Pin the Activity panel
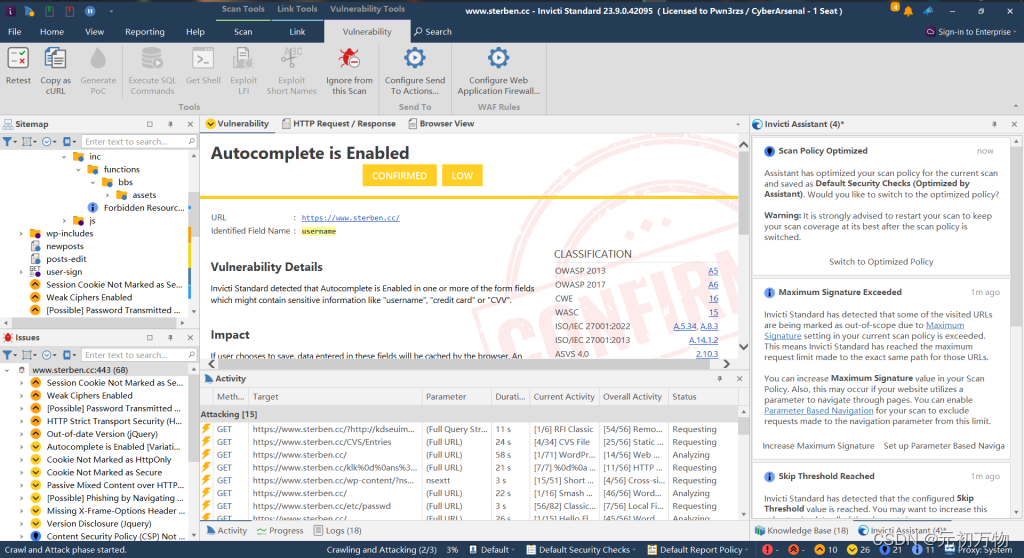The image size is (1024, 558). click(720, 378)
